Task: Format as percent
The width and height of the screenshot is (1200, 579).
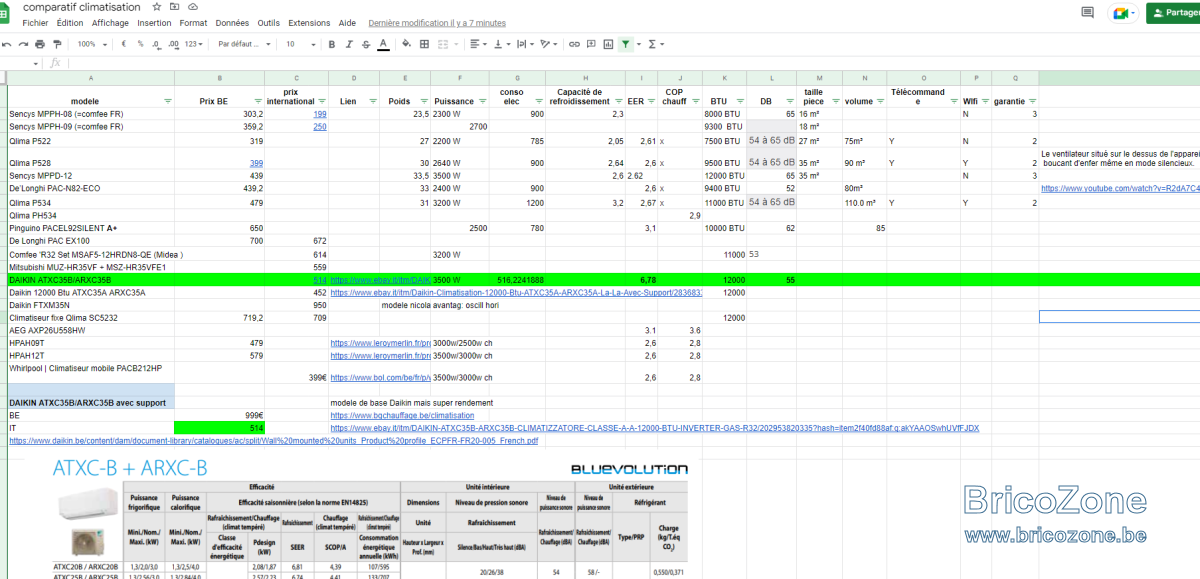Action: pyautogui.click(x=141, y=44)
